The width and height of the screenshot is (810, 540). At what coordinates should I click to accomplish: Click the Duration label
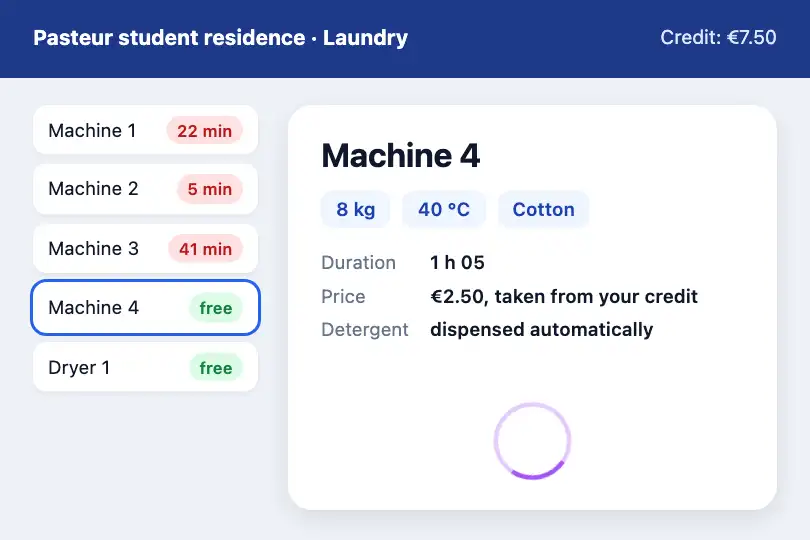359,263
